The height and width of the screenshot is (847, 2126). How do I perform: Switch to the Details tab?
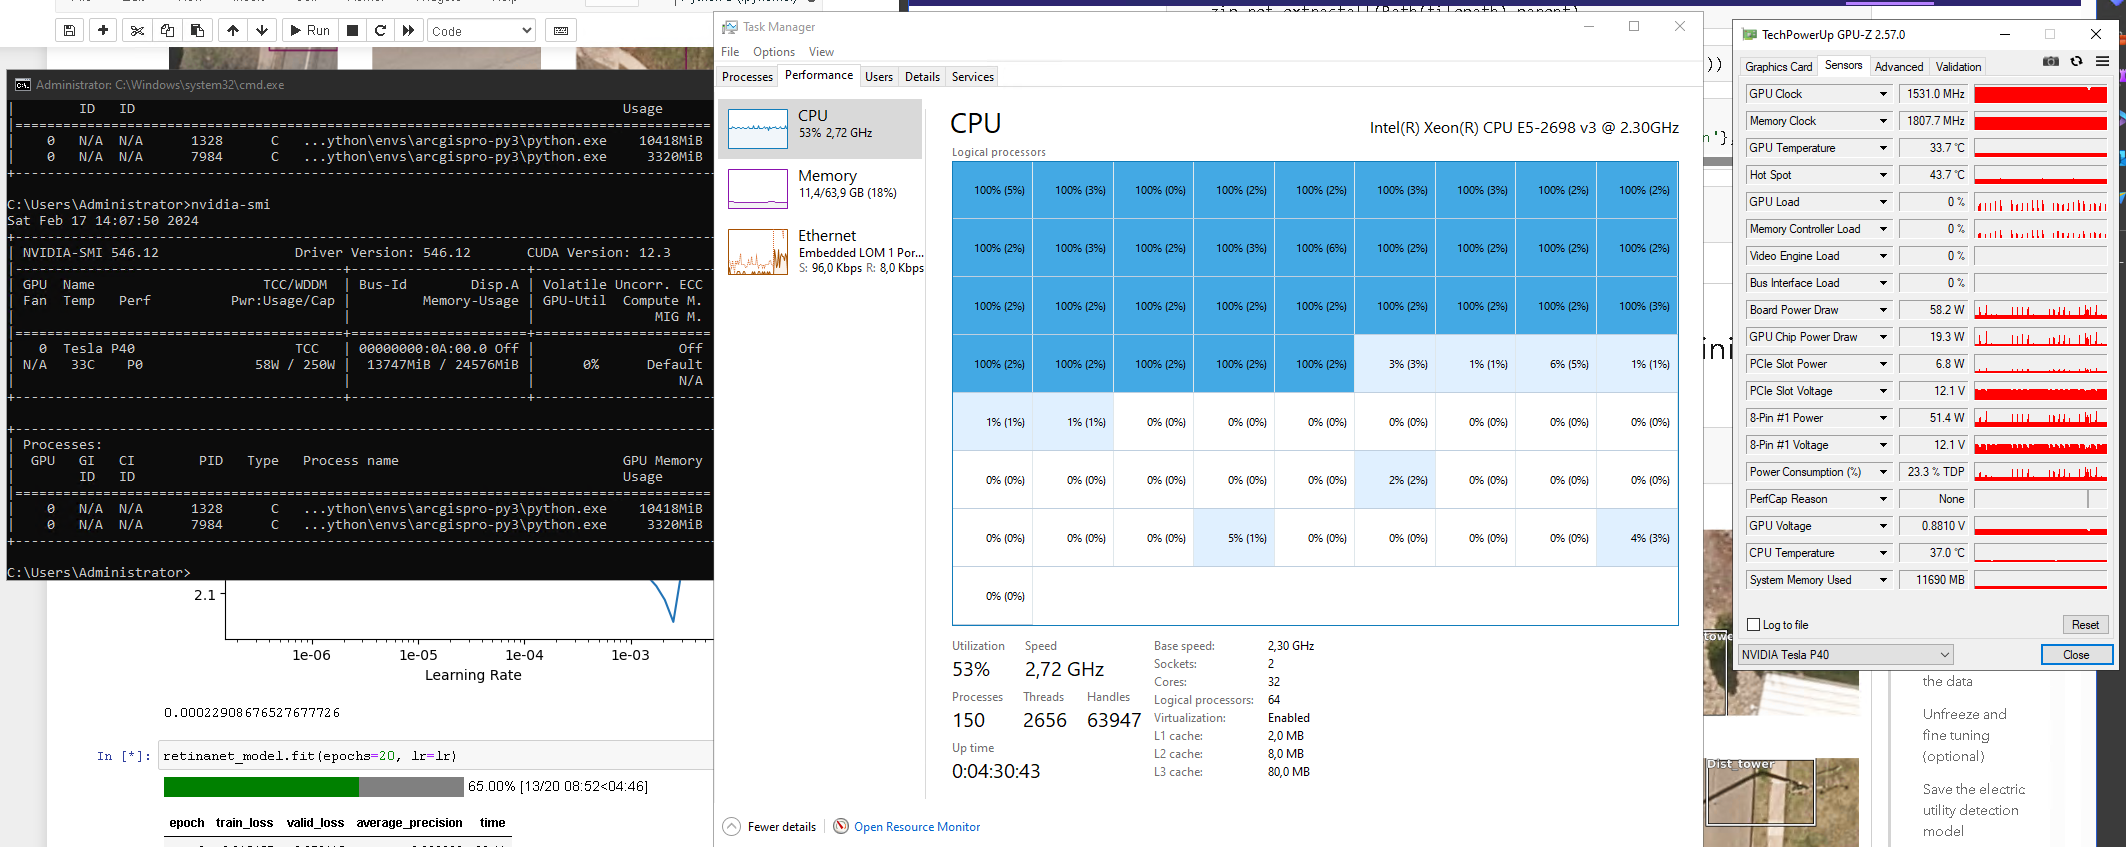coord(922,77)
